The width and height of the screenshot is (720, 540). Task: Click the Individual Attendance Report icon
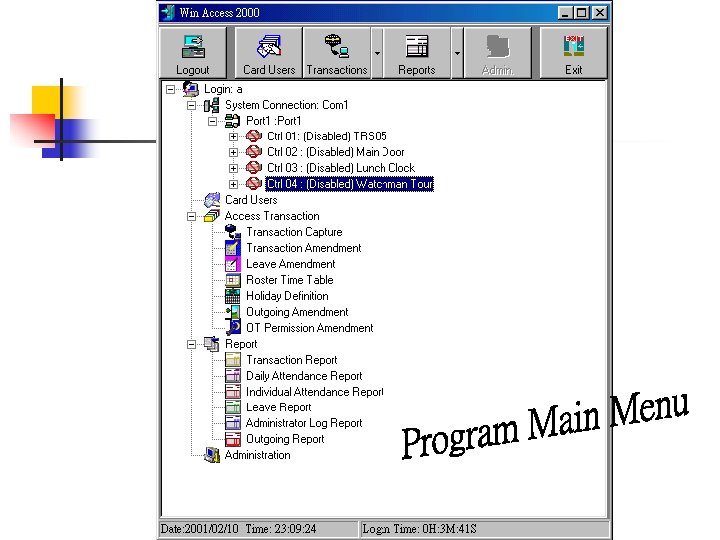pos(233,392)
